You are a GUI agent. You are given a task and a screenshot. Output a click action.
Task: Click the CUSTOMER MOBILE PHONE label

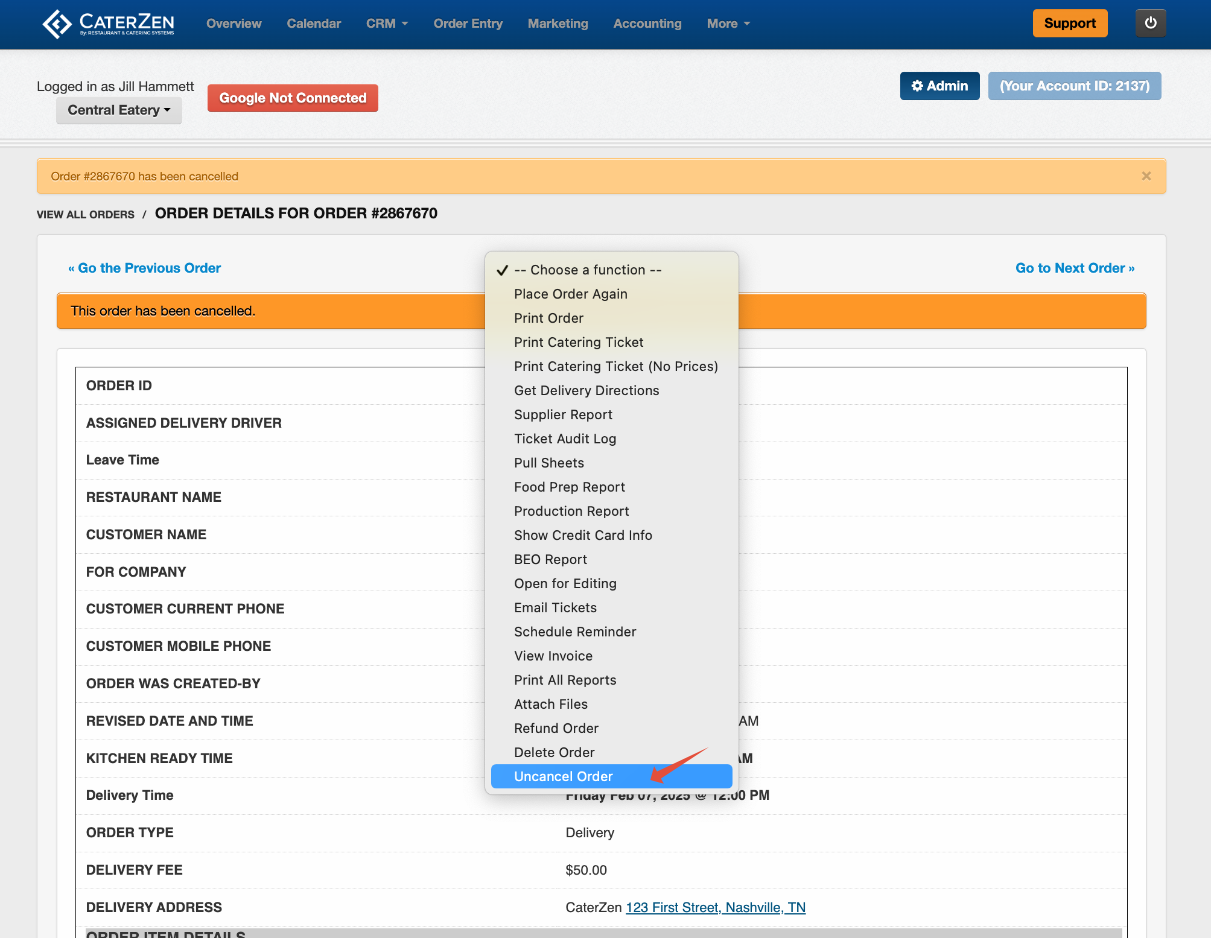tap(178, 646)
